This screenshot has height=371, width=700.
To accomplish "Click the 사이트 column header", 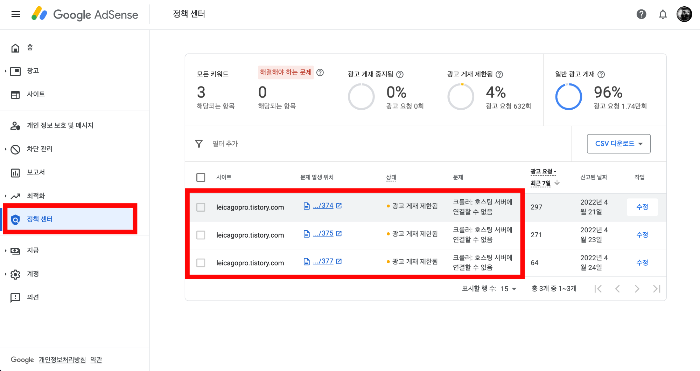I will [x=224, y=177].
